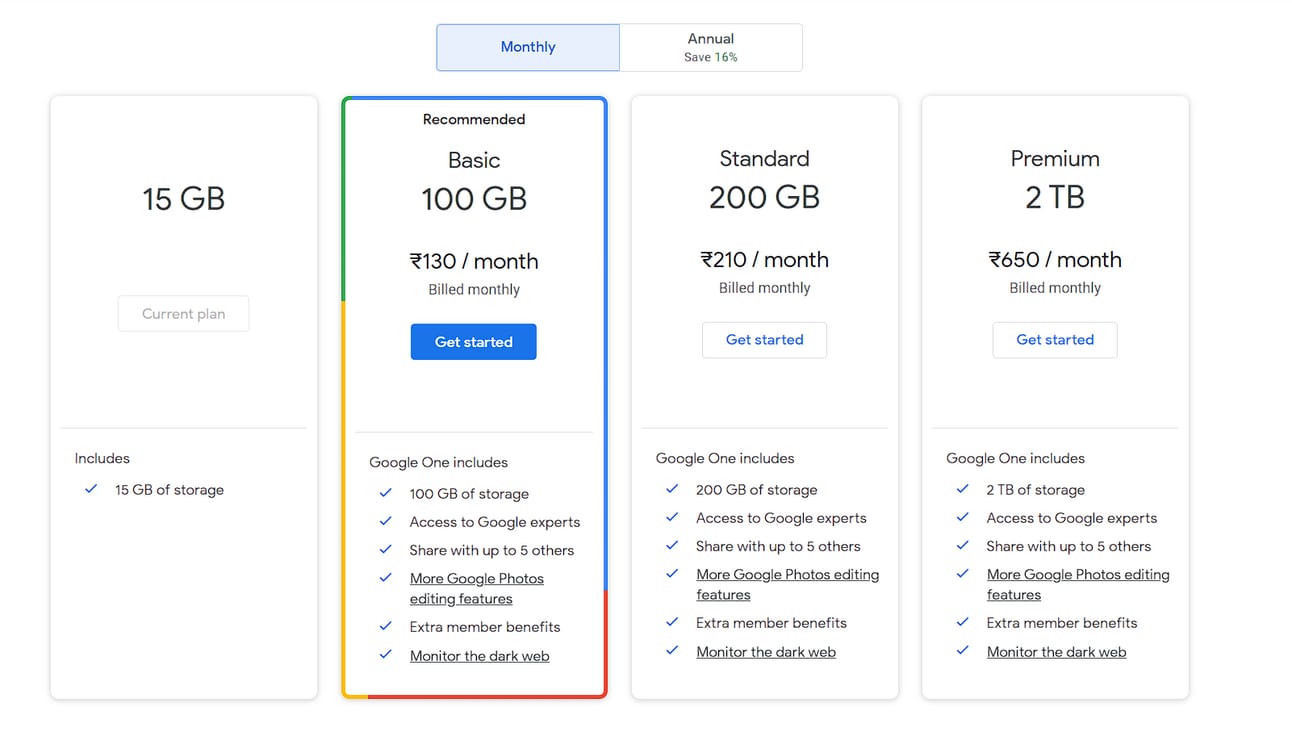Click the Premium plan name heading

pos(1055,158)
